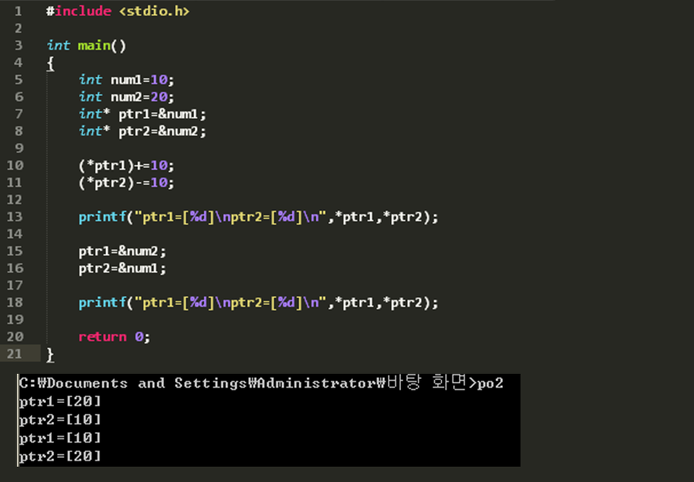Click the 'int* ptr2=&num2;' declaration
Screen dimensions: 694x482
point(143,131)
